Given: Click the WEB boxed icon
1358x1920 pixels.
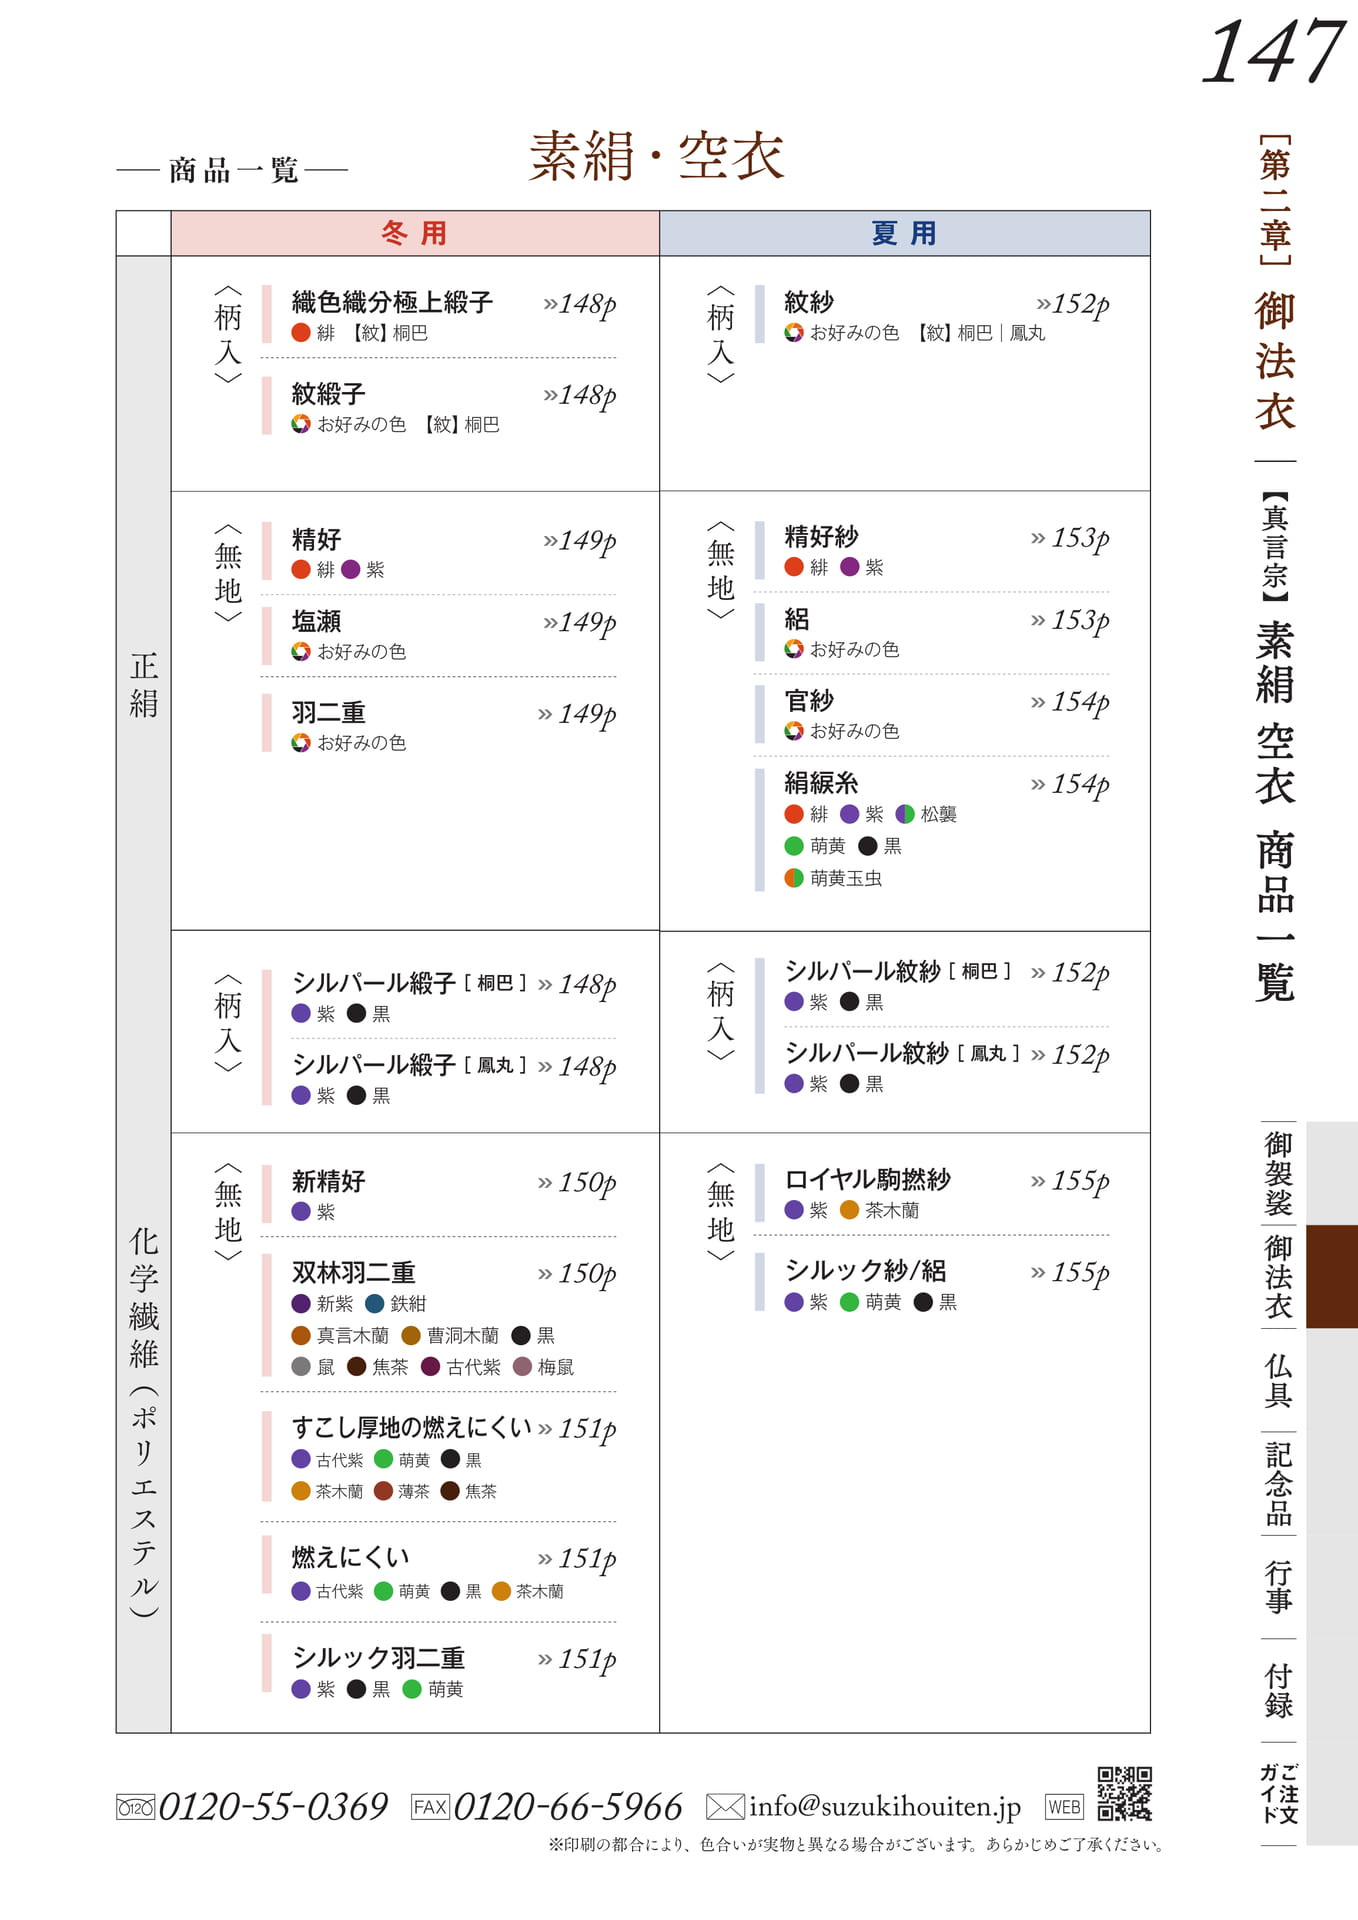Looking at the screenshot, I should point(1064,1806).
